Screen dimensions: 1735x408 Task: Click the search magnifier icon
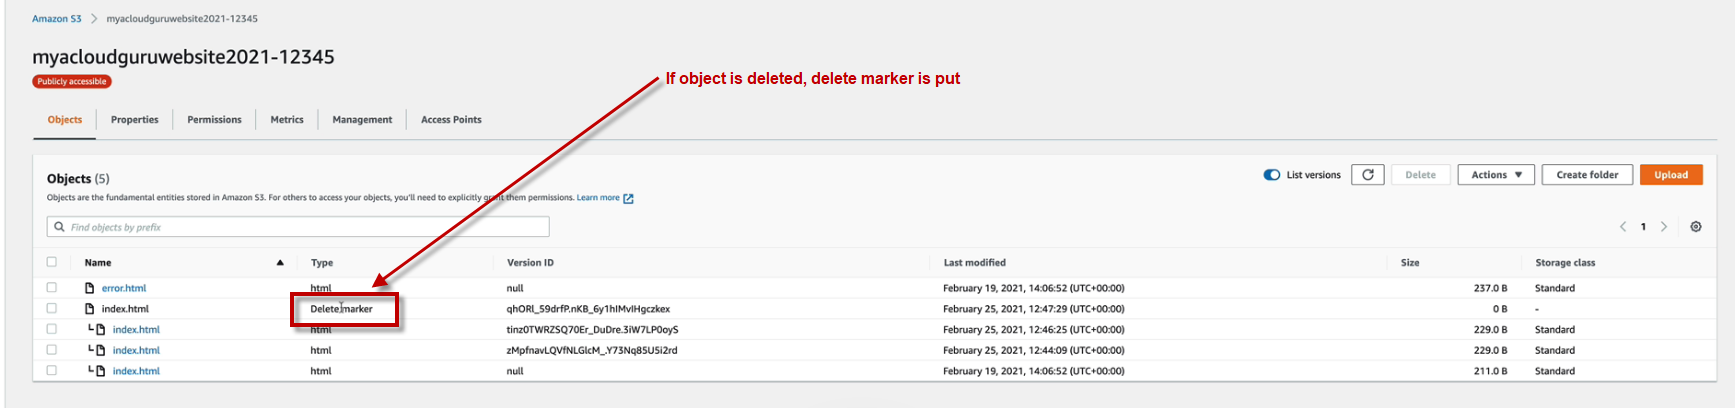(x=60, y=227)
